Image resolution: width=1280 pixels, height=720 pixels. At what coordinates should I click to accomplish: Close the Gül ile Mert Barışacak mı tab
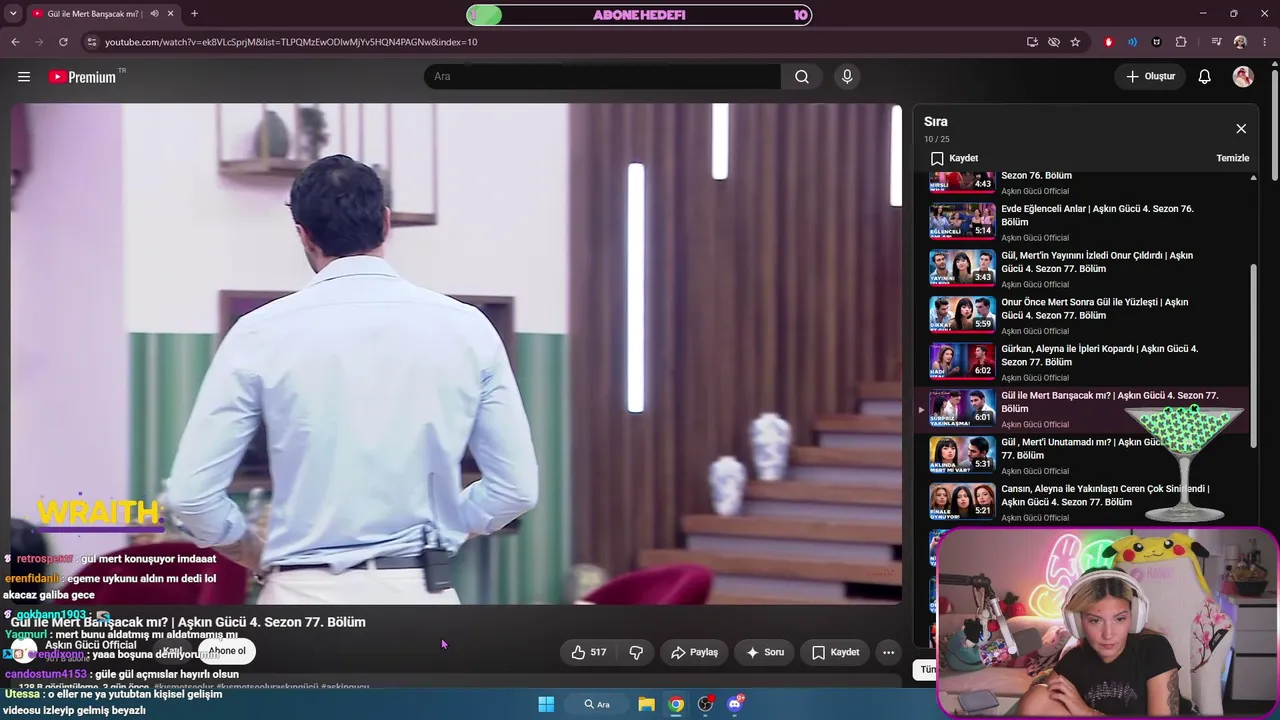(x=171, y=14)
